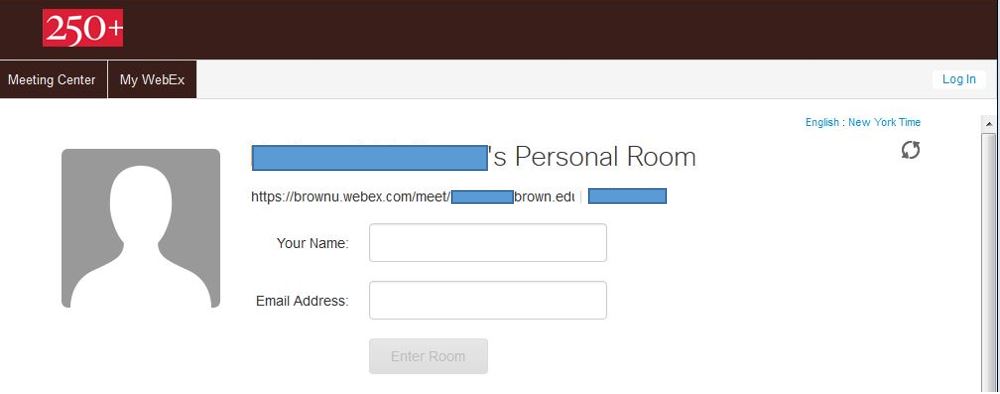Focus the Your Name text field
Screen dimensions: 1000x394
tap(488, 242)
